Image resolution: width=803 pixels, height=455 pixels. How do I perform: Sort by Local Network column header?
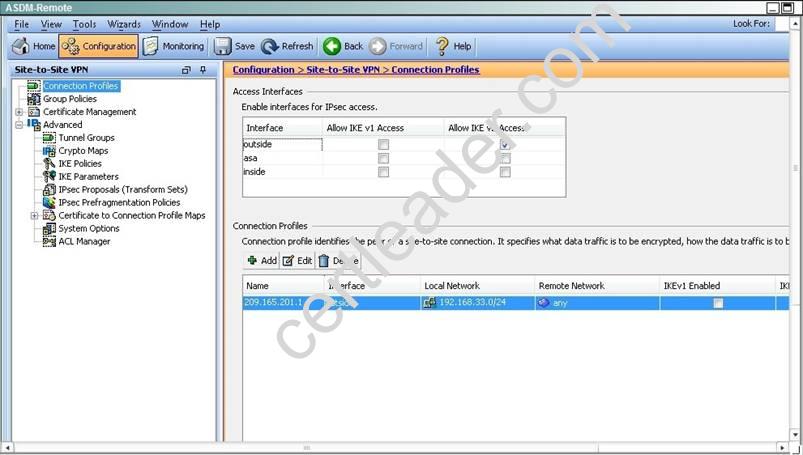(477, 286)
